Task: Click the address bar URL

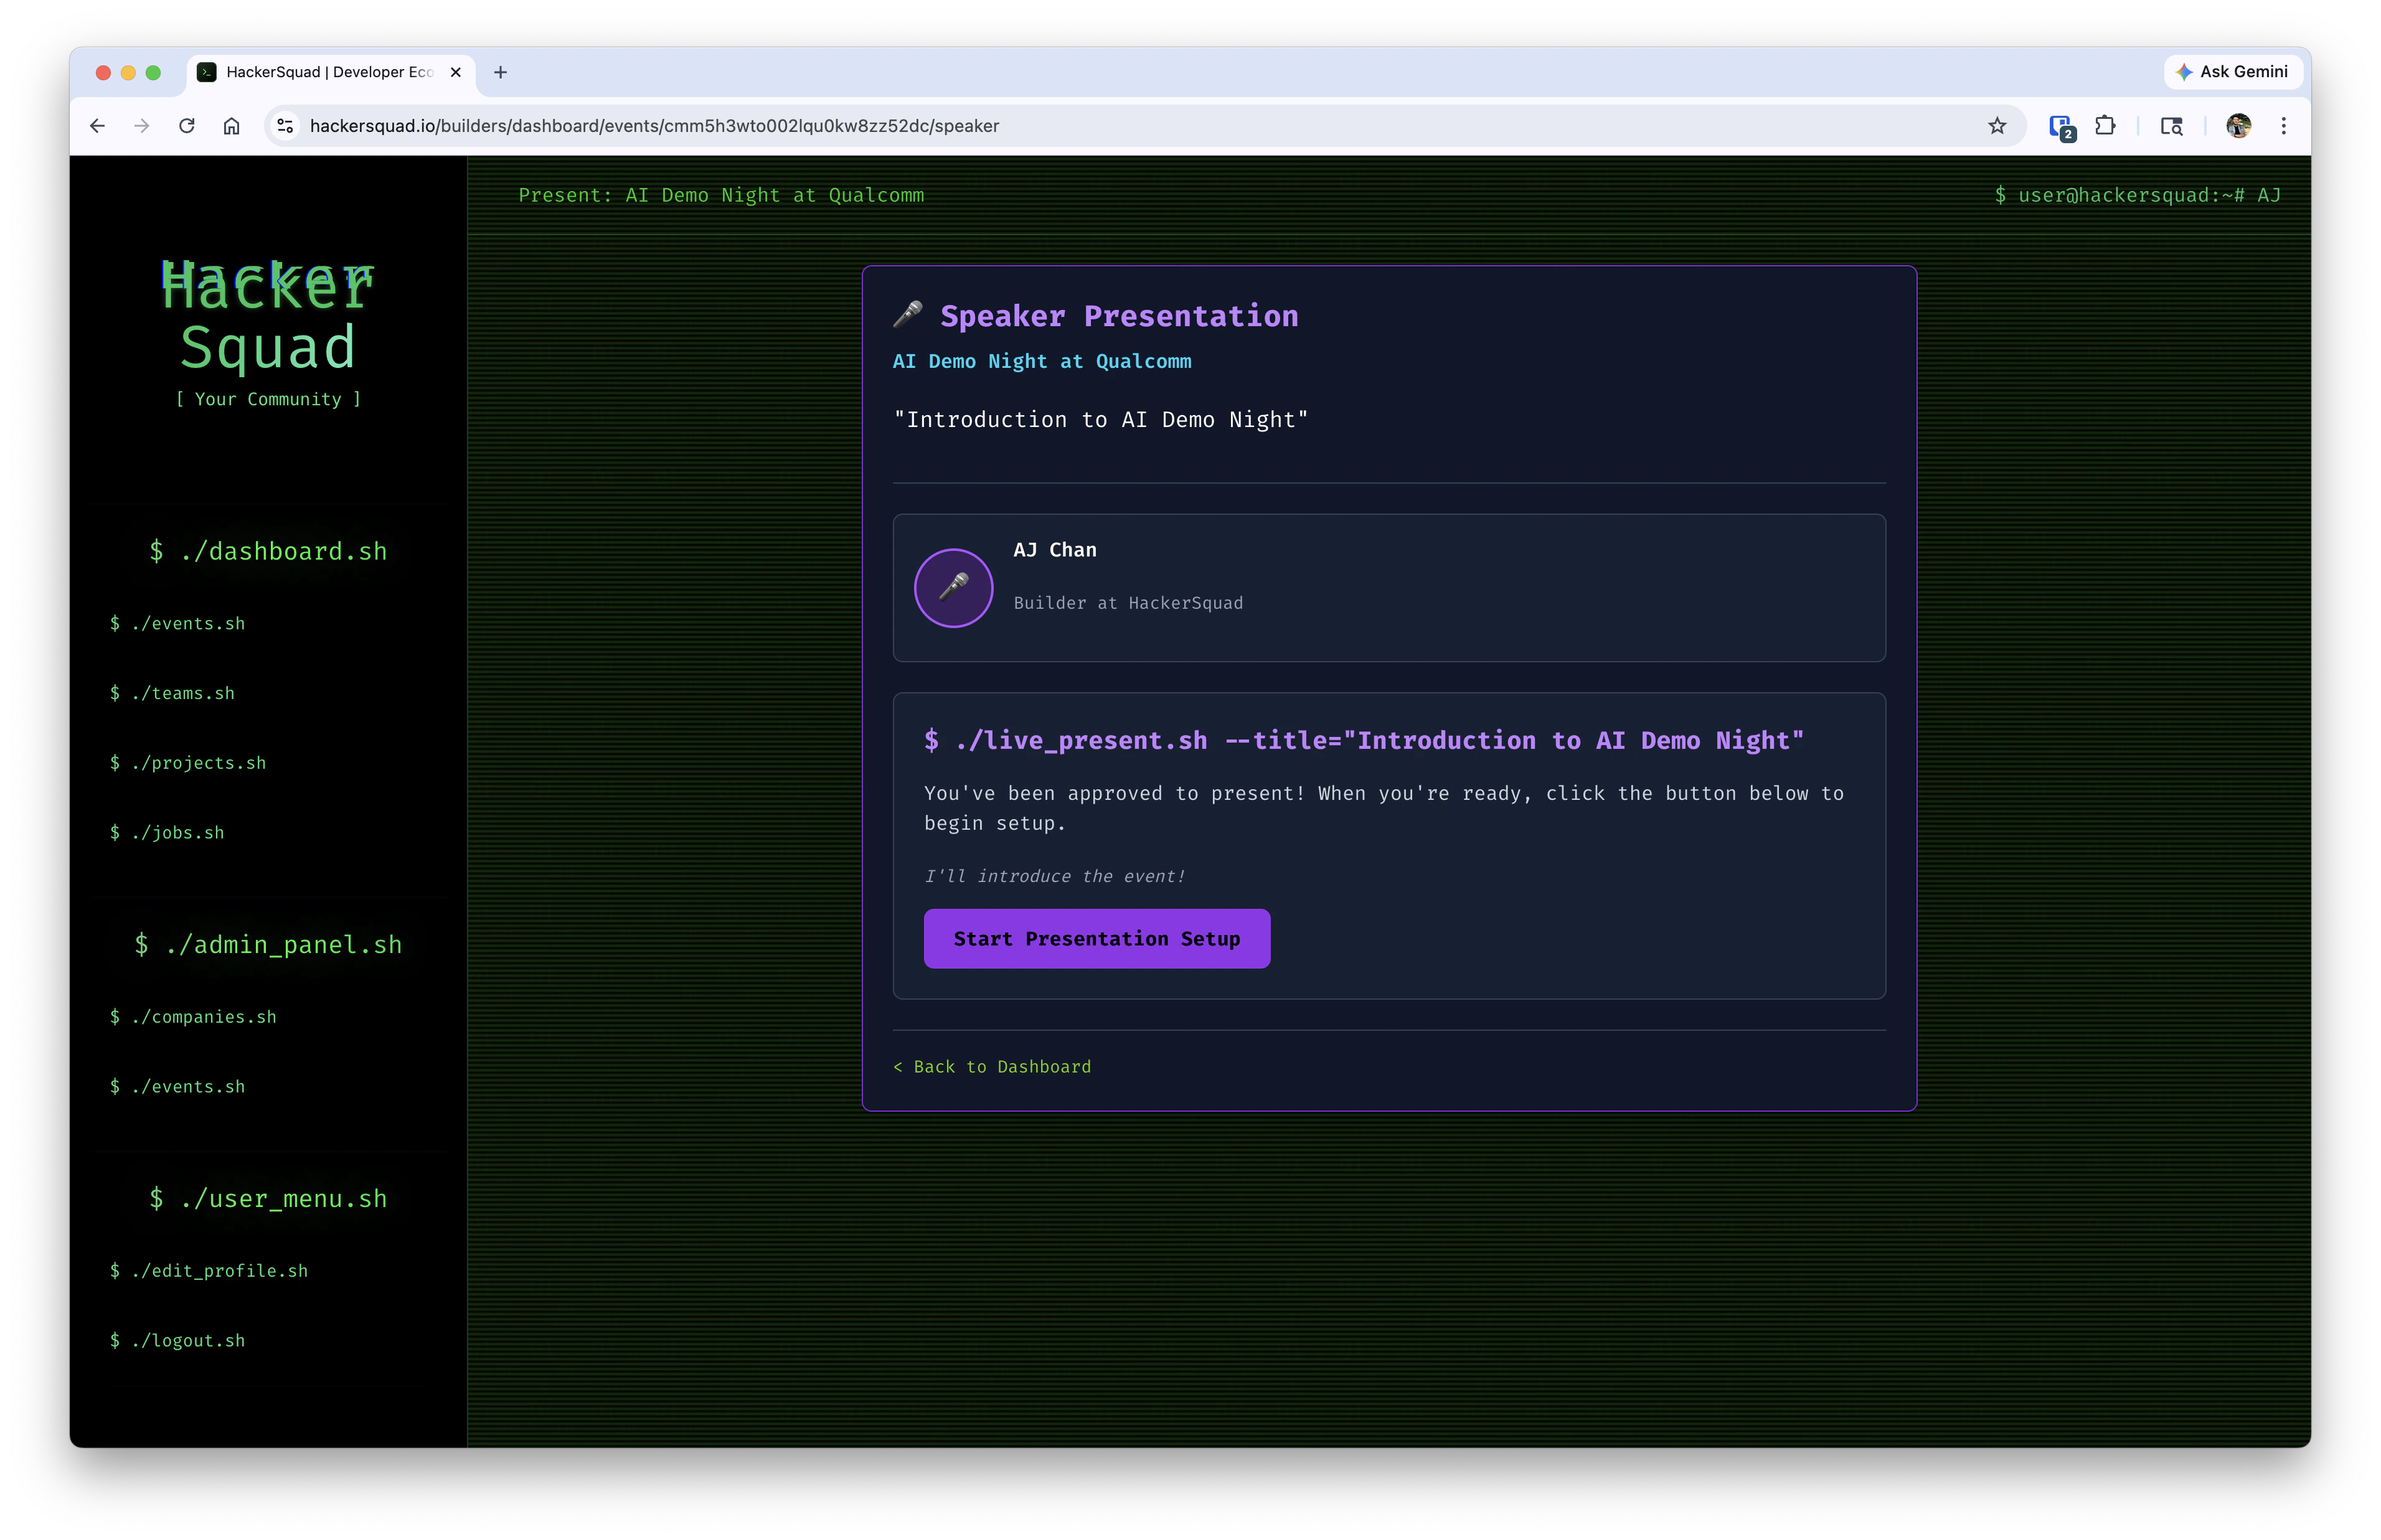Action: tap(655, 126)
